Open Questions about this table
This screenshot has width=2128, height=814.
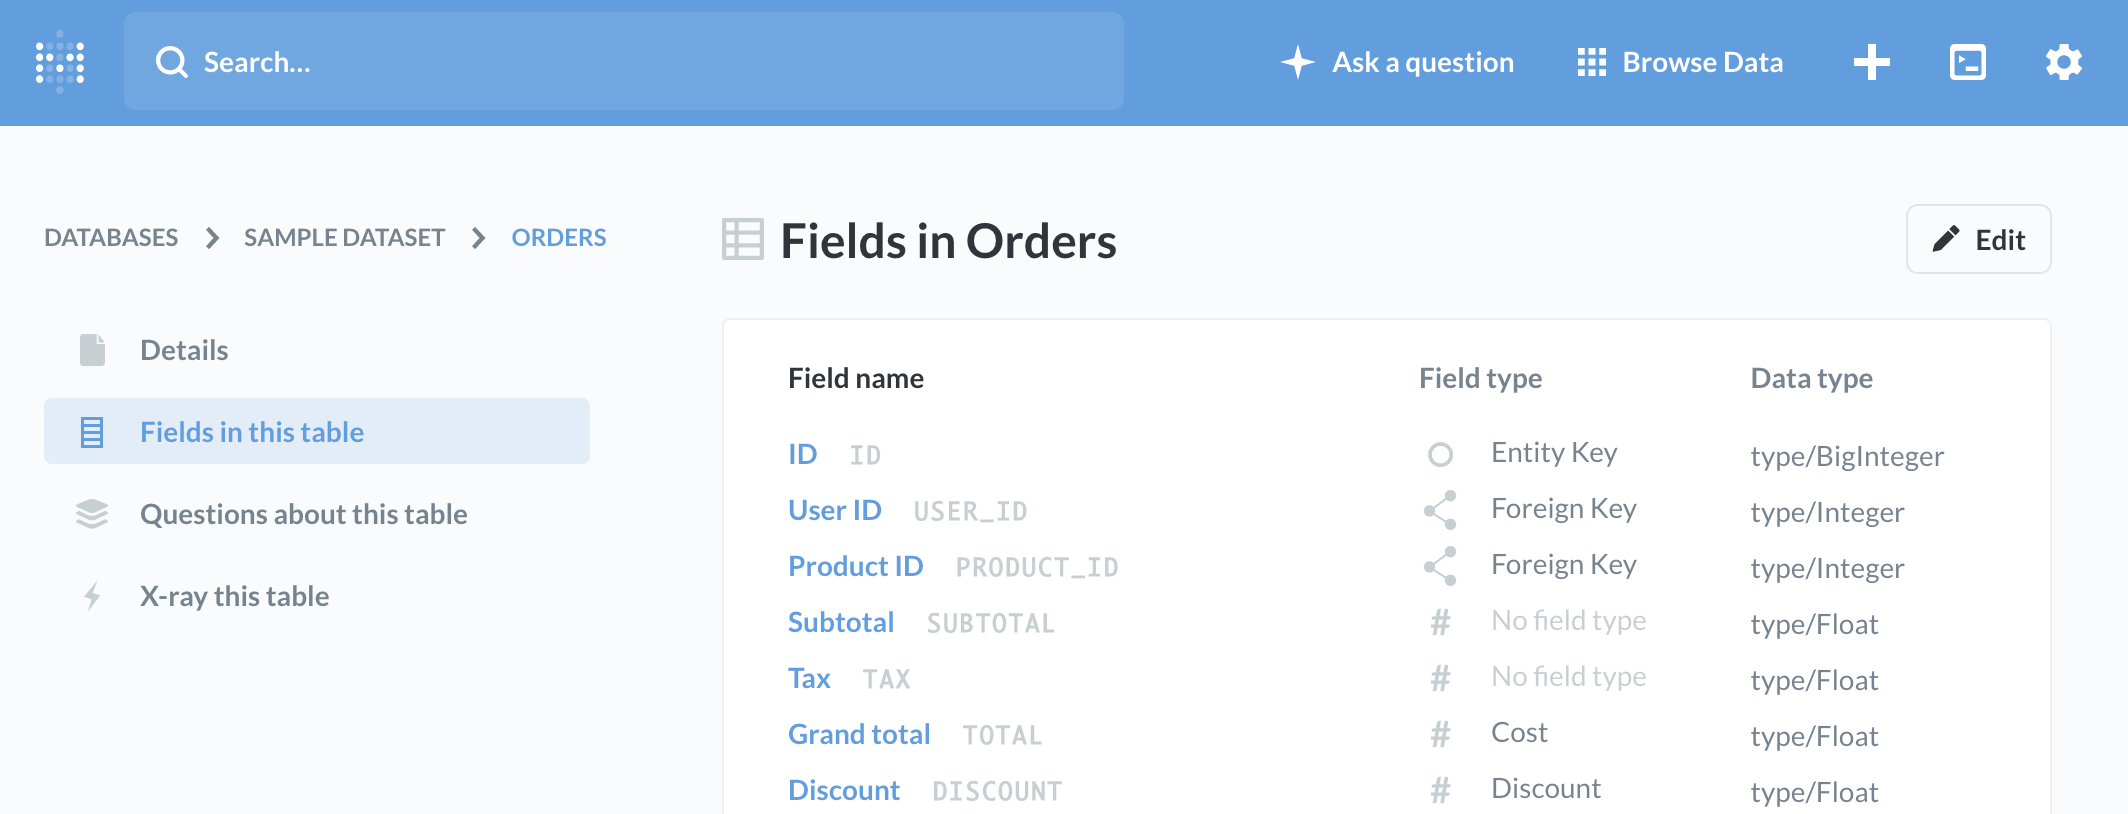coord(303,514)
